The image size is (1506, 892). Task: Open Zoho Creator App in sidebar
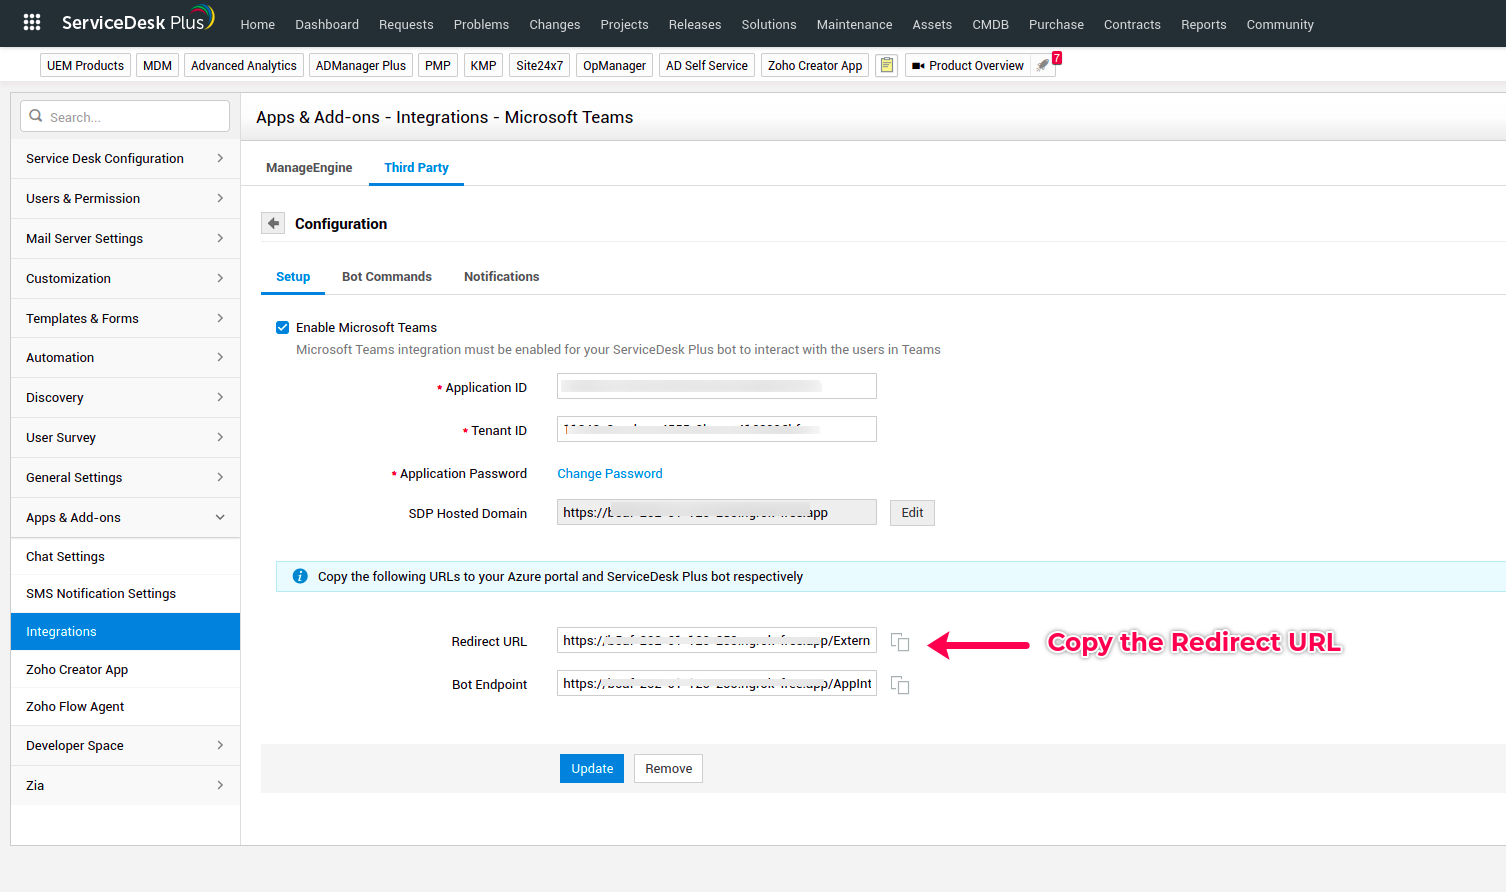click(x=125, y=670)
